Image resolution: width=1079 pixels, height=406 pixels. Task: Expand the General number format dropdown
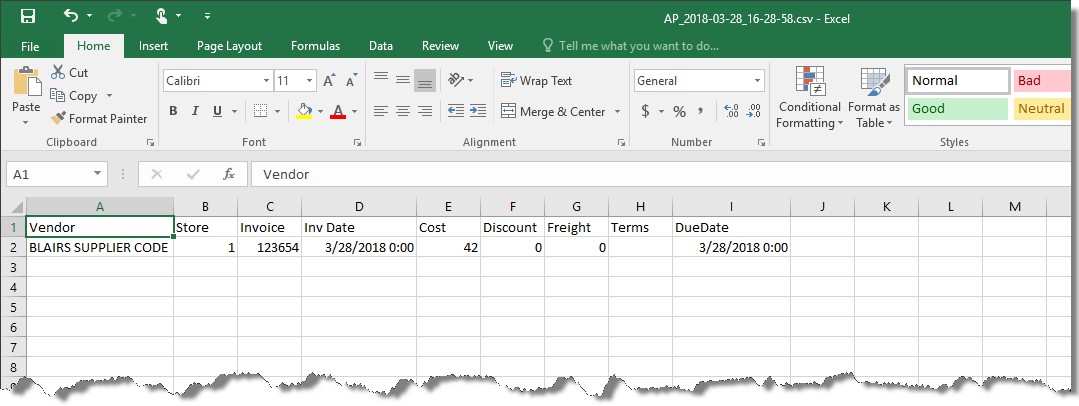click(757, 81)
